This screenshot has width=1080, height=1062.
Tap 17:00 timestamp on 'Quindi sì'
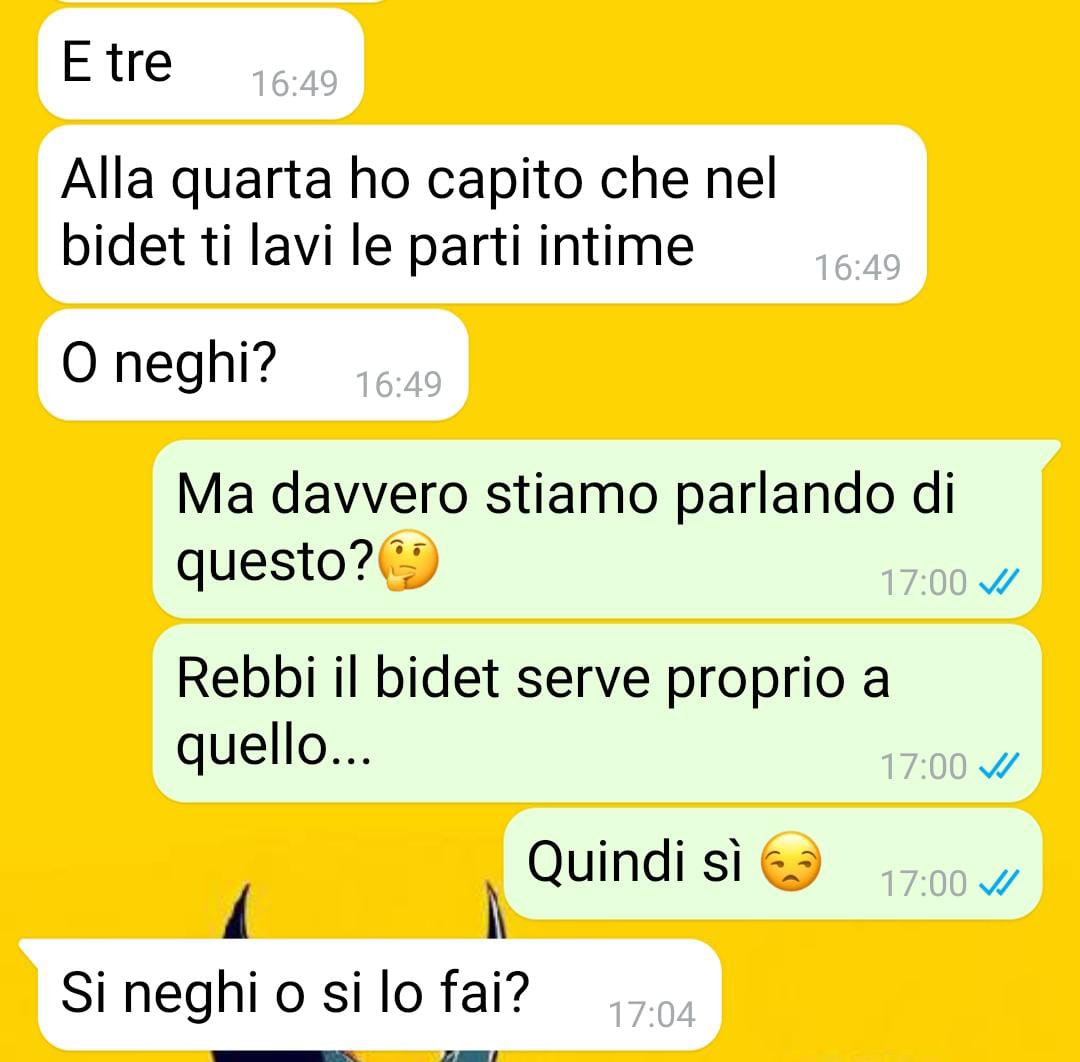pos(924,884)
